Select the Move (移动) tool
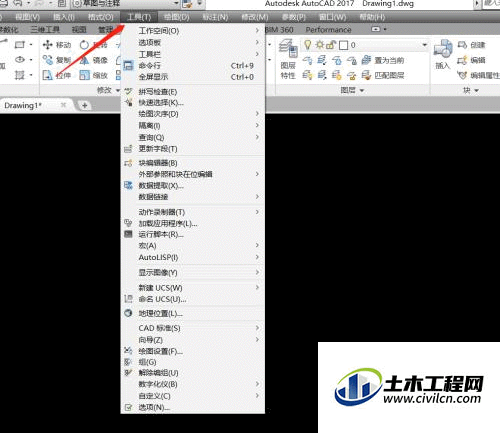The image size is (500, 433). [x=57, y=45]
